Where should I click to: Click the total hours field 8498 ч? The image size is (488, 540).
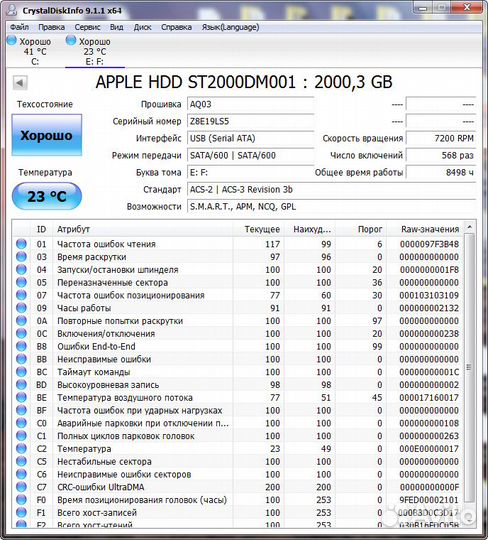click(441, 172)
